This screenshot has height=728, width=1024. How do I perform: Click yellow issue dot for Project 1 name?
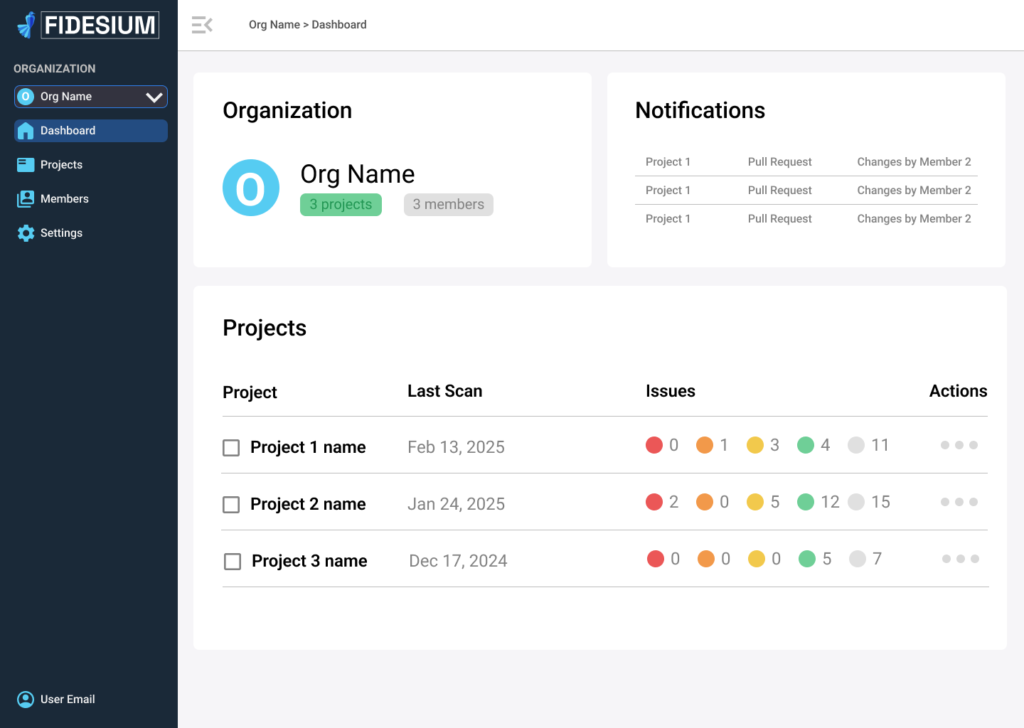point(755,445)
